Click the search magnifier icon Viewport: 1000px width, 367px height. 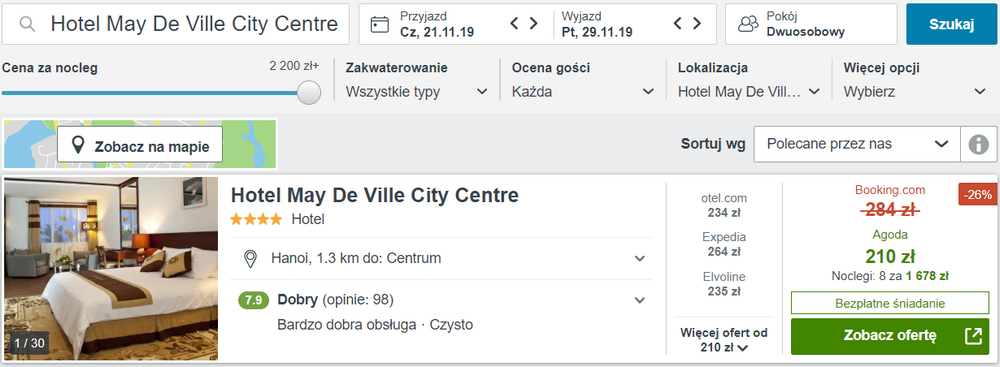point(26,24)
